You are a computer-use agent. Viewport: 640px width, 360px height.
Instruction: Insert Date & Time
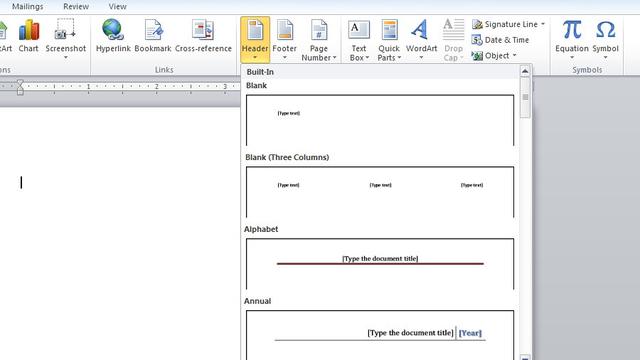[x=500, y=40]
